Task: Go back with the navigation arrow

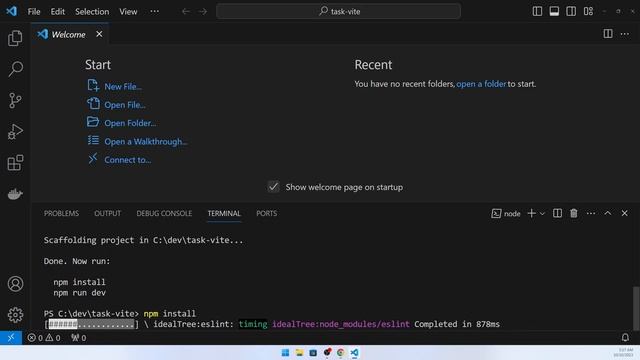Action: (186, 11)
